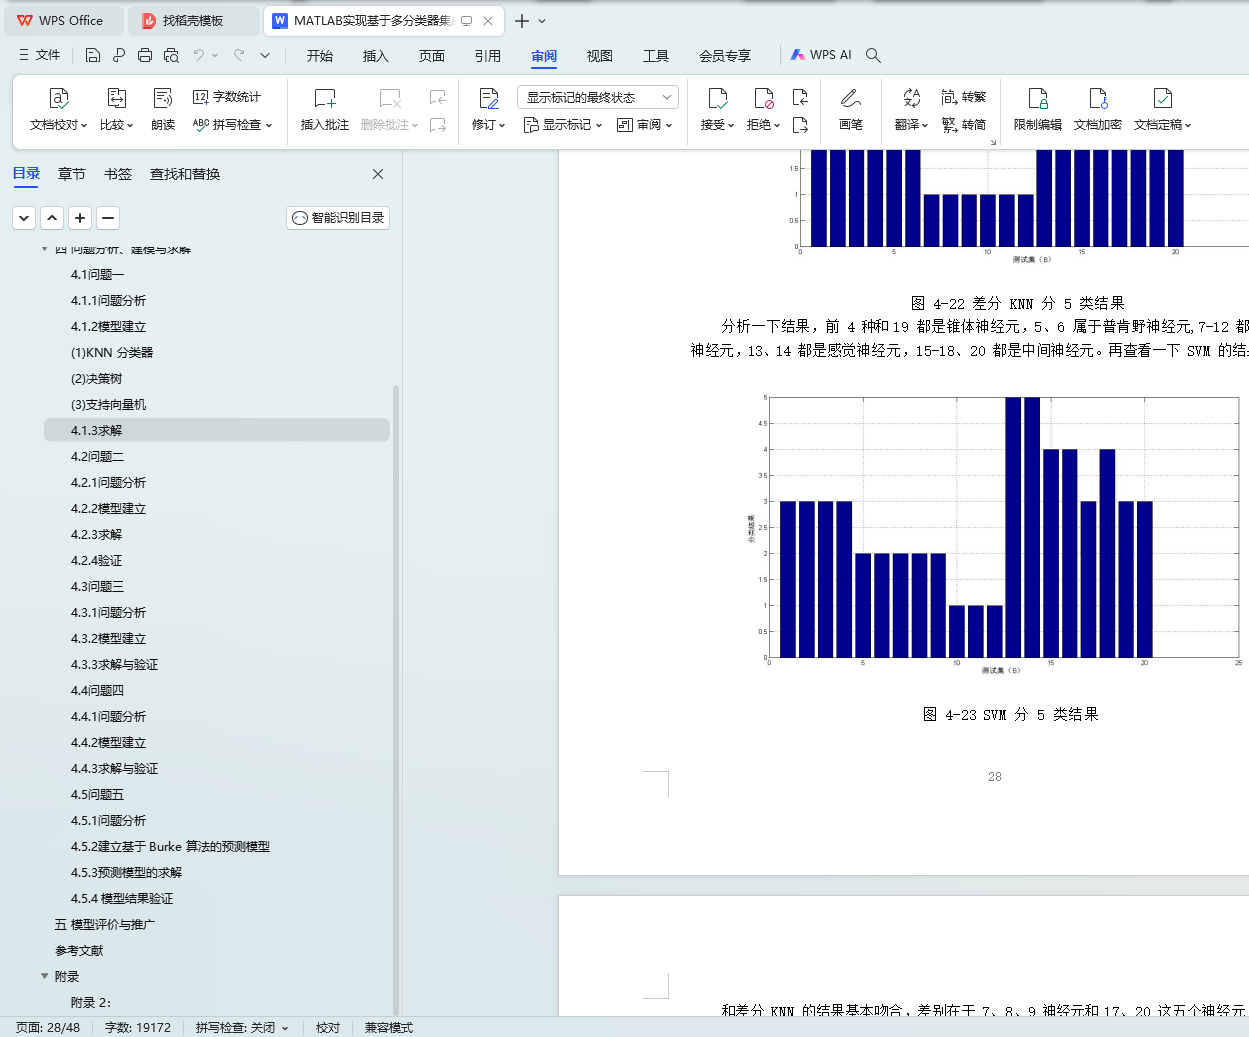Start 朗读 read aloud
Screen dimensions: 1249x1037
[x=163, y=110]
